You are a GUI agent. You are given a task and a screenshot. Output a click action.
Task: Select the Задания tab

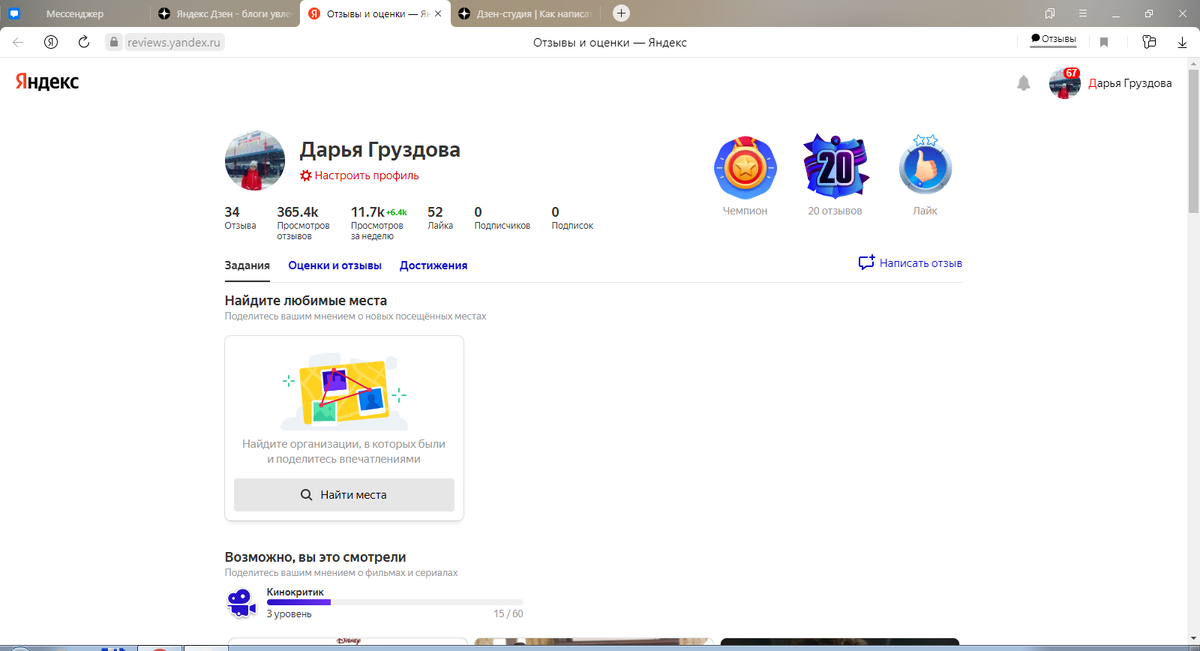[x=247, y=265]
